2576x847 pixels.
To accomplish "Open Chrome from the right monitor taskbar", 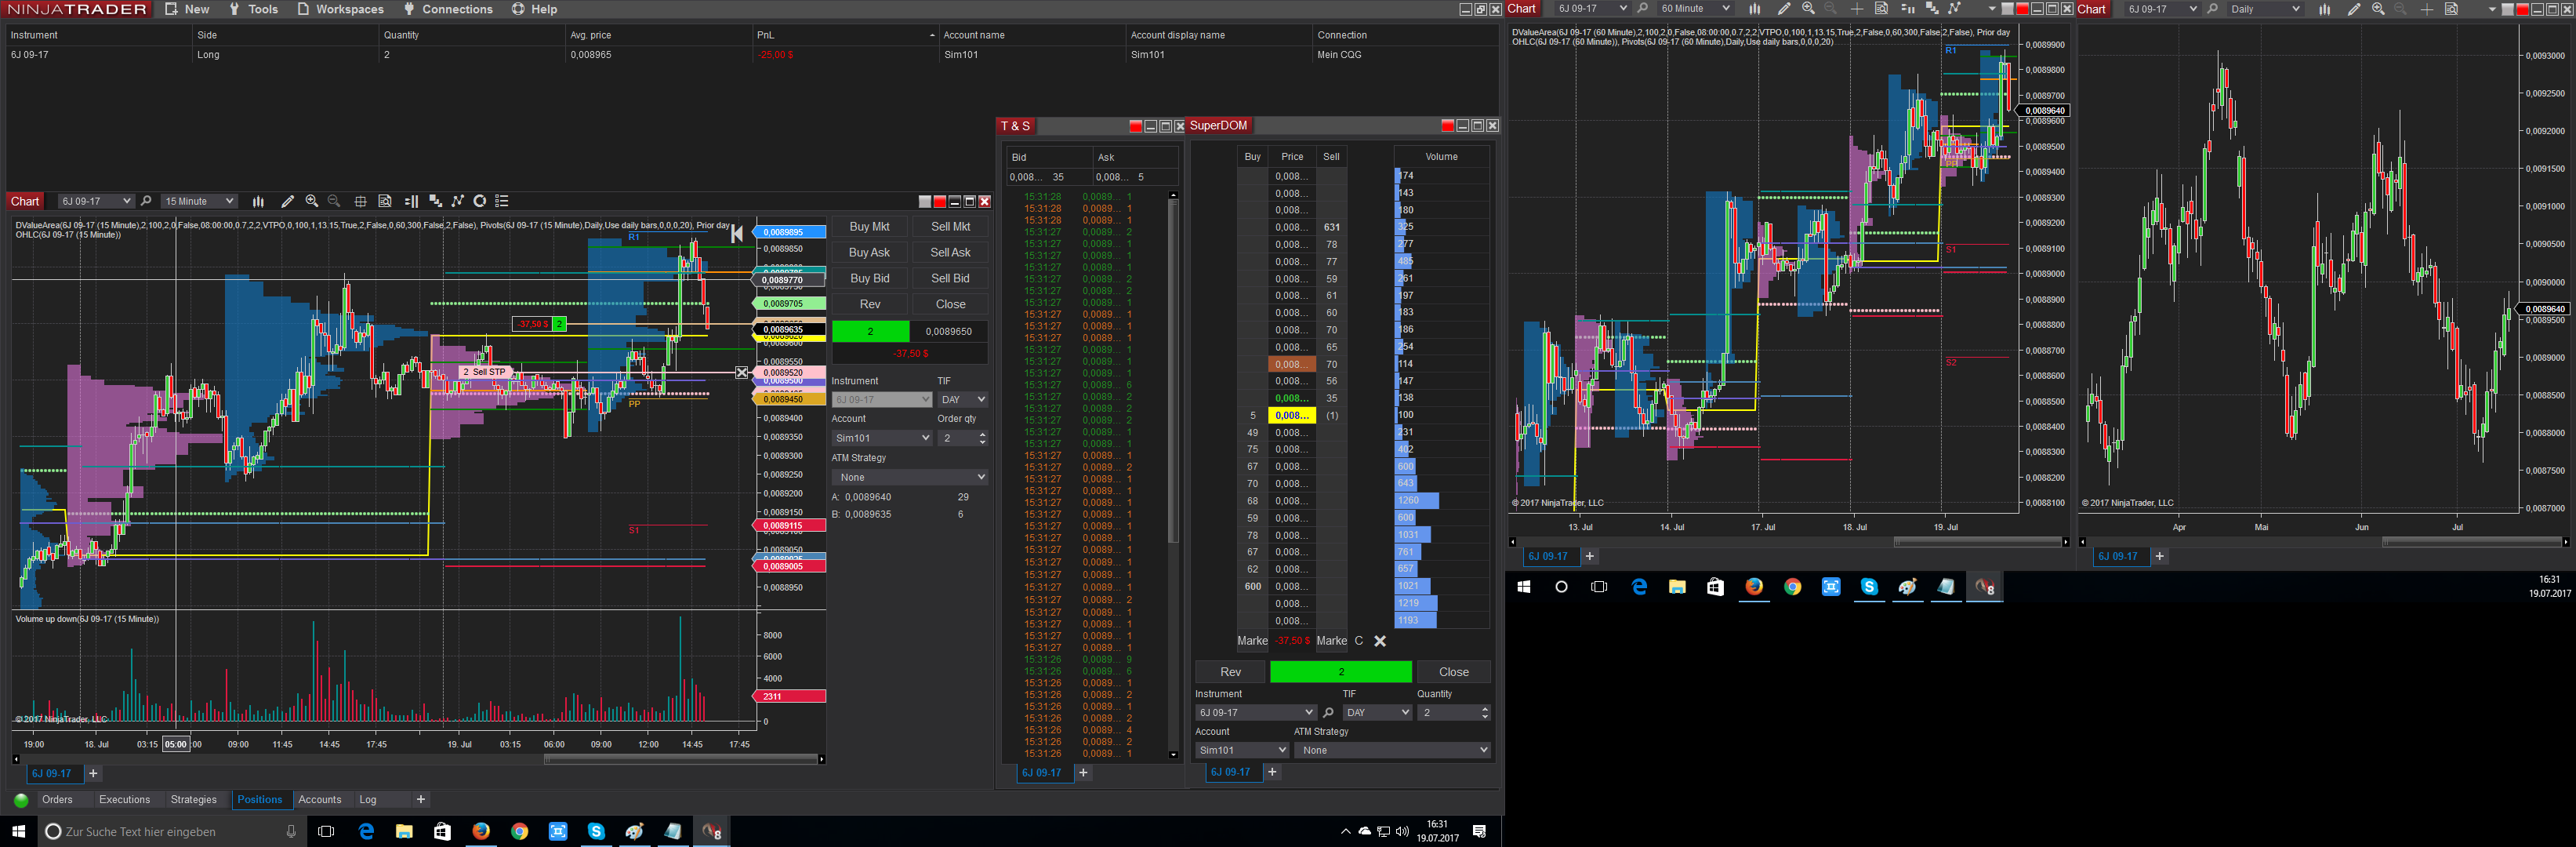I will (1793, 587).
